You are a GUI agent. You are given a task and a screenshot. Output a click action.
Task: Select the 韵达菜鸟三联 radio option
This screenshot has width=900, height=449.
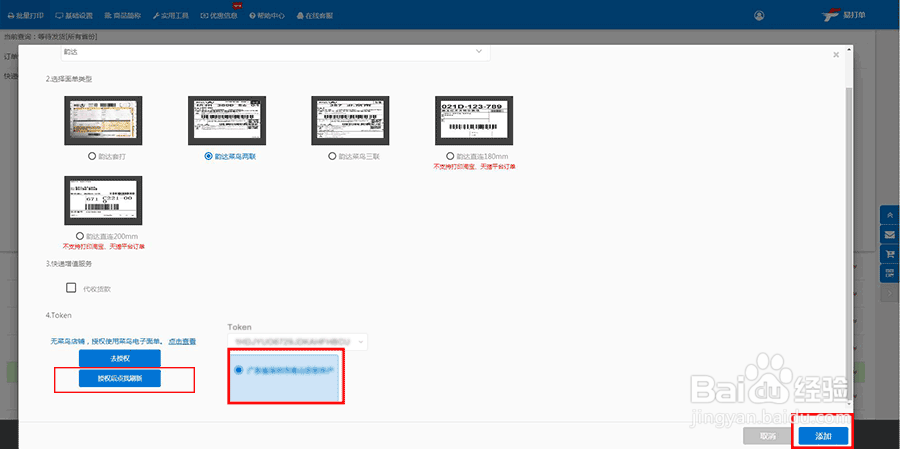coord(331,156)
